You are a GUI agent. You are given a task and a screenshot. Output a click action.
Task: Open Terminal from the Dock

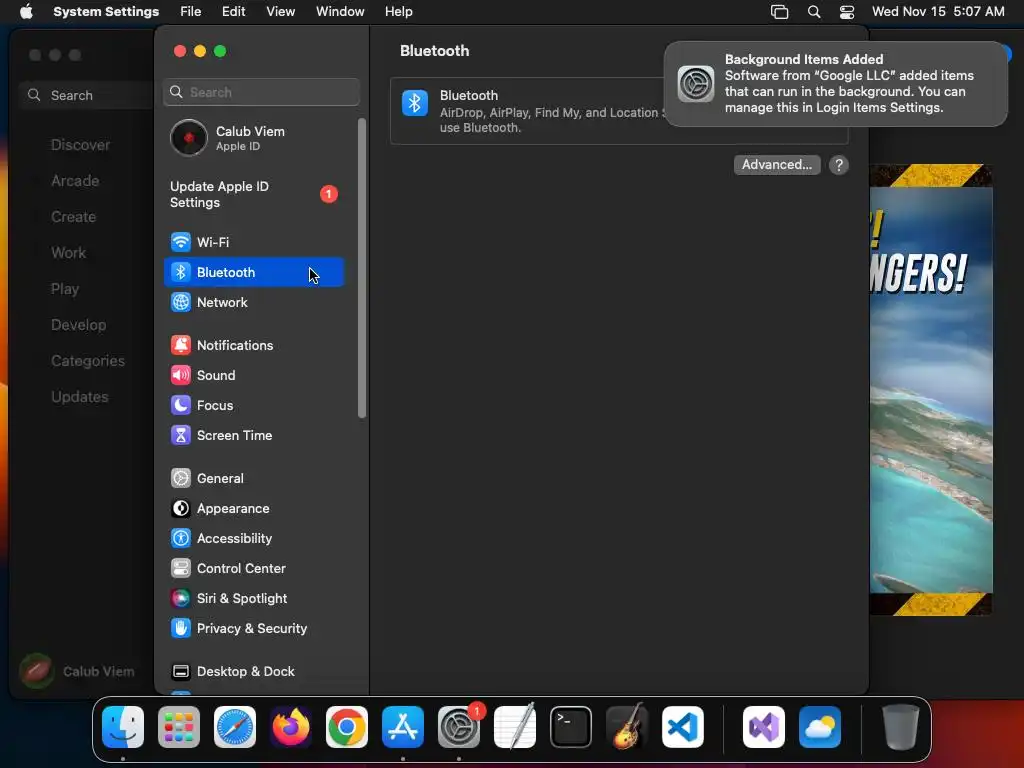point(571,727)
